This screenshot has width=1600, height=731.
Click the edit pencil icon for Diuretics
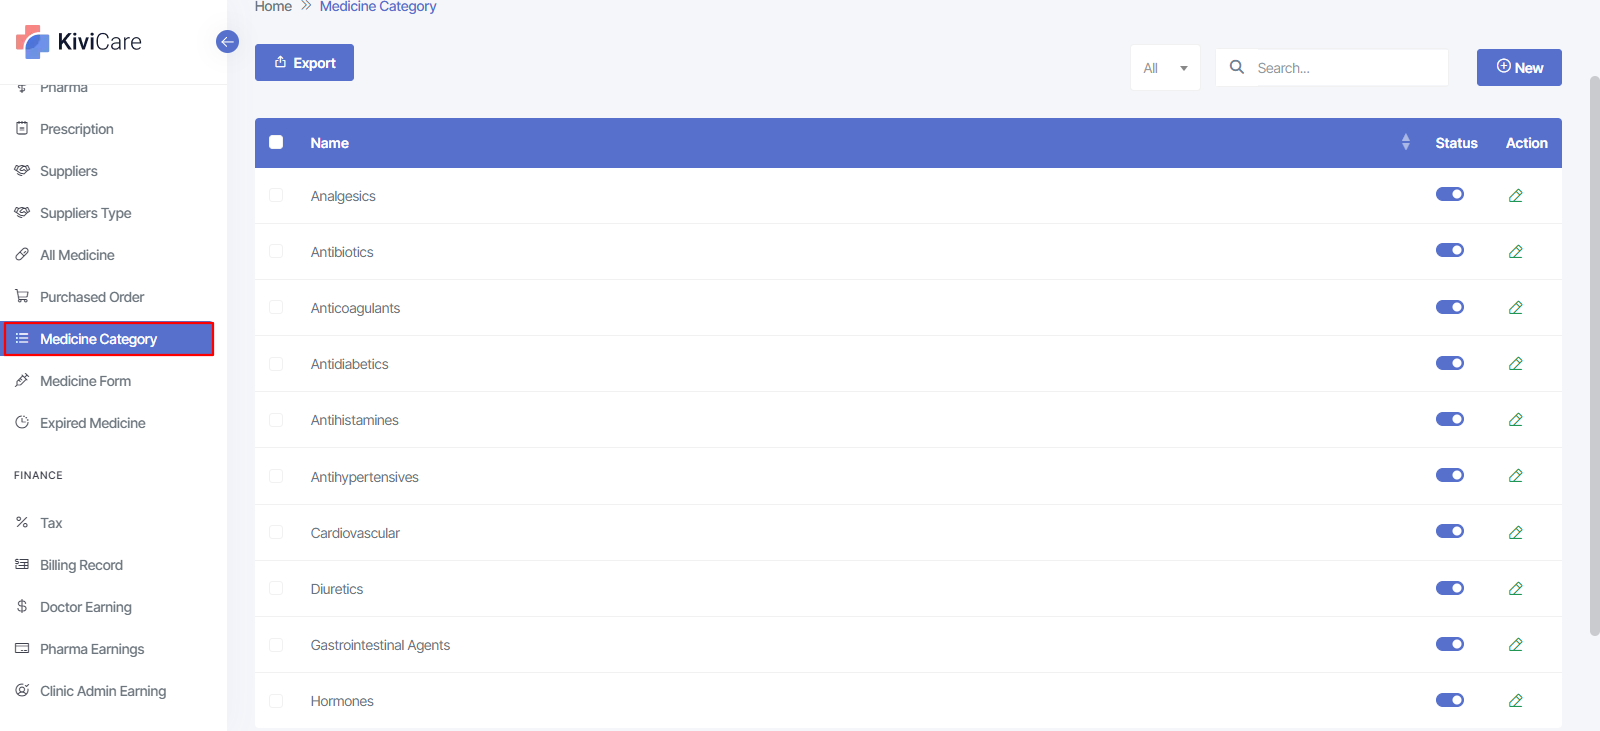tap(1515, 589)
